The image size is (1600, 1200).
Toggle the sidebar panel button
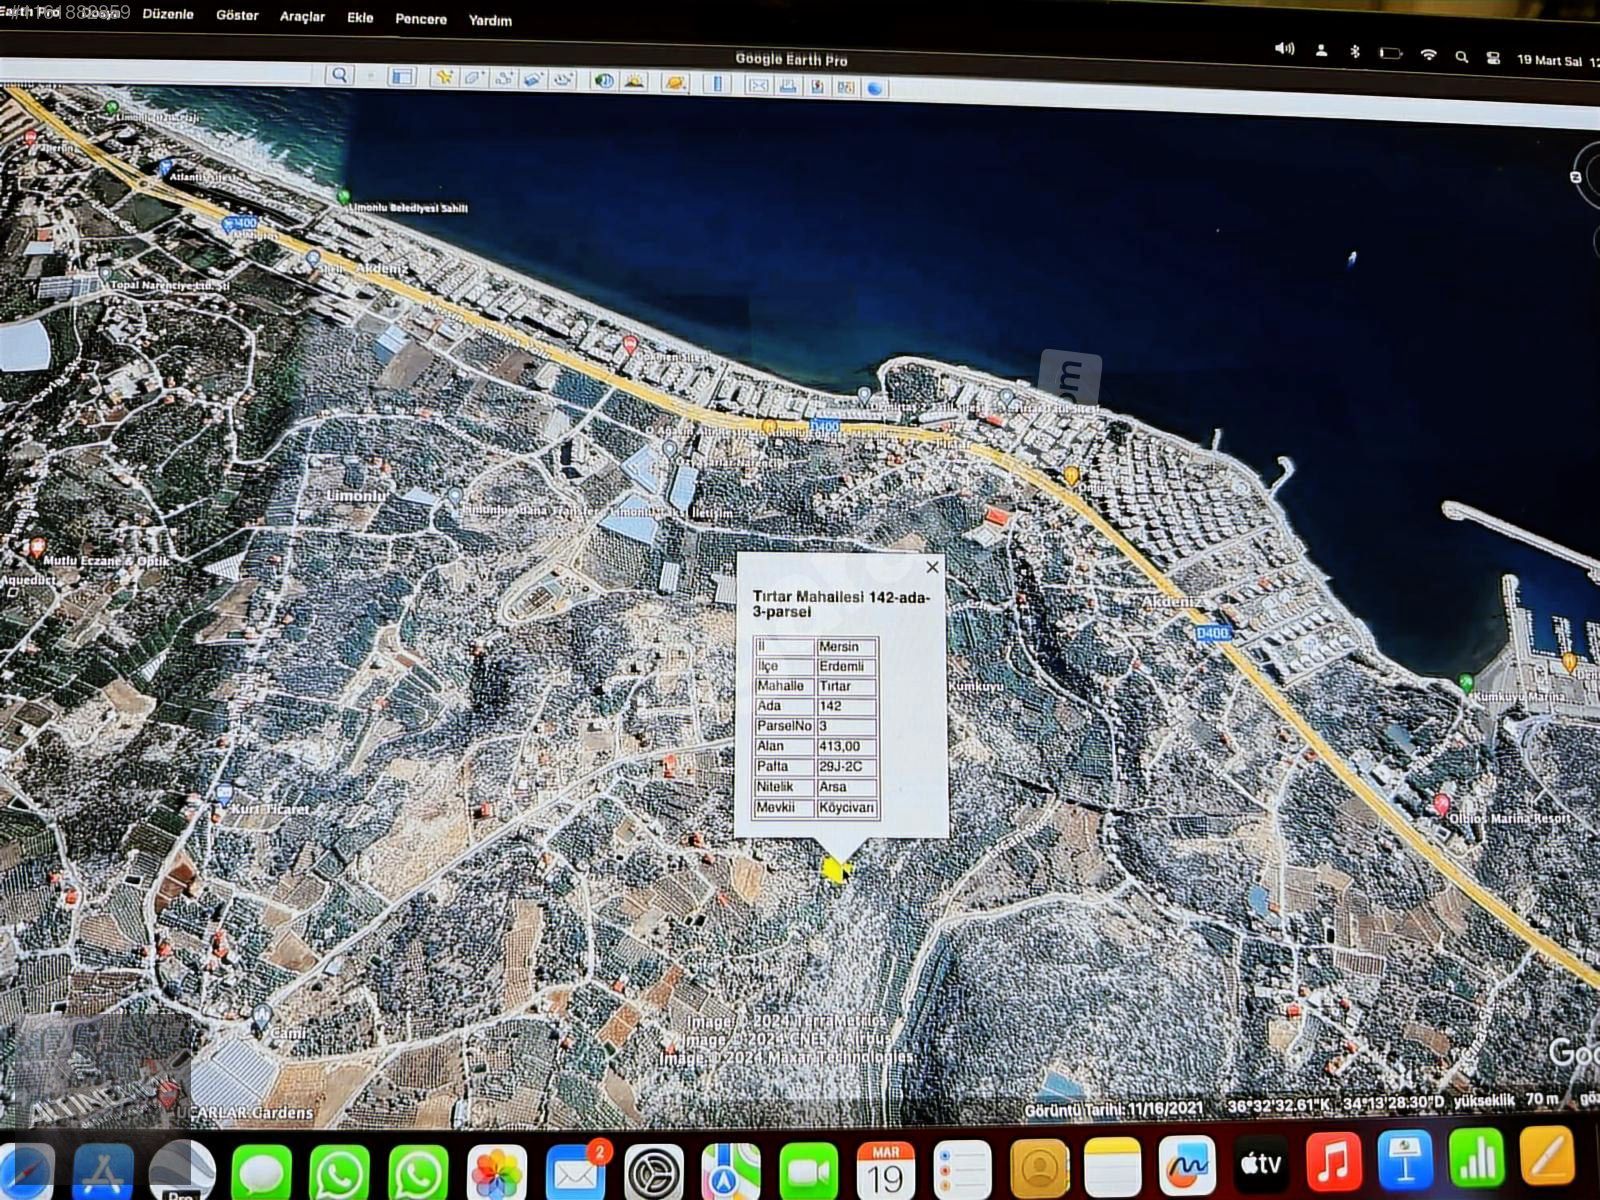402,76
